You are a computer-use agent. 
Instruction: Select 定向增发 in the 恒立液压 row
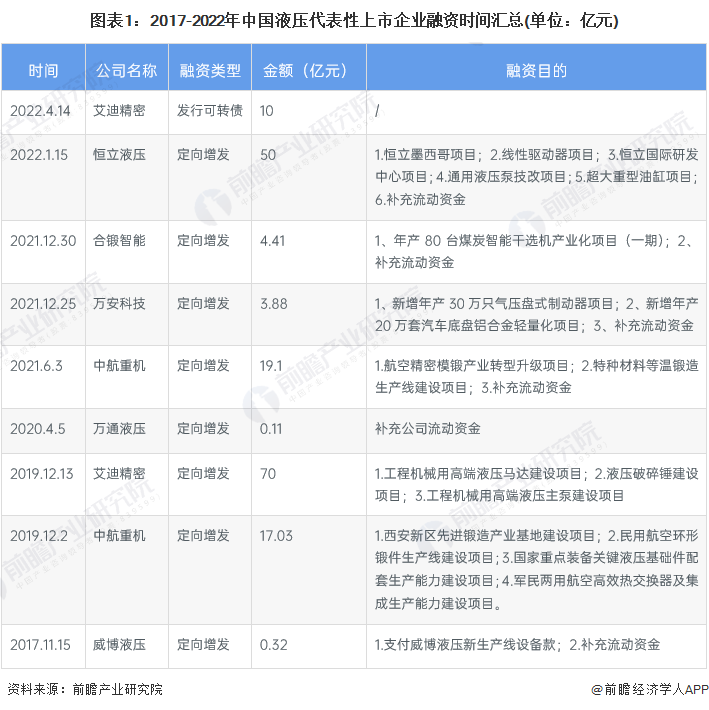203,155
